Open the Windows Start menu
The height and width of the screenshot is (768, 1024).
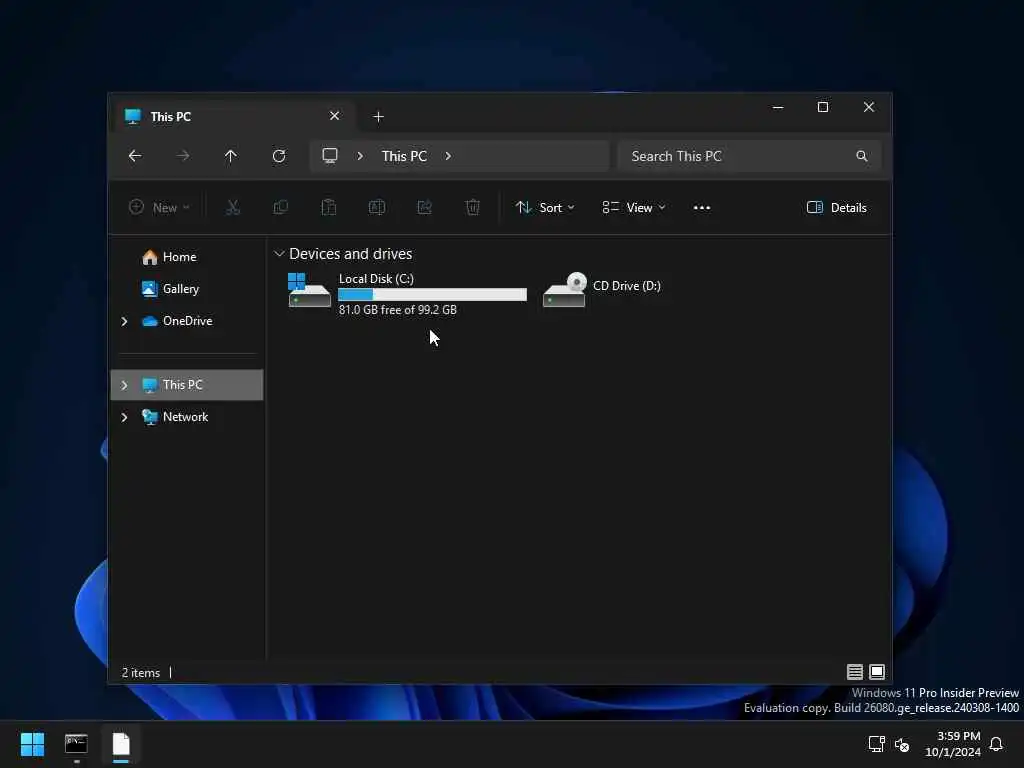click(32, 744)
